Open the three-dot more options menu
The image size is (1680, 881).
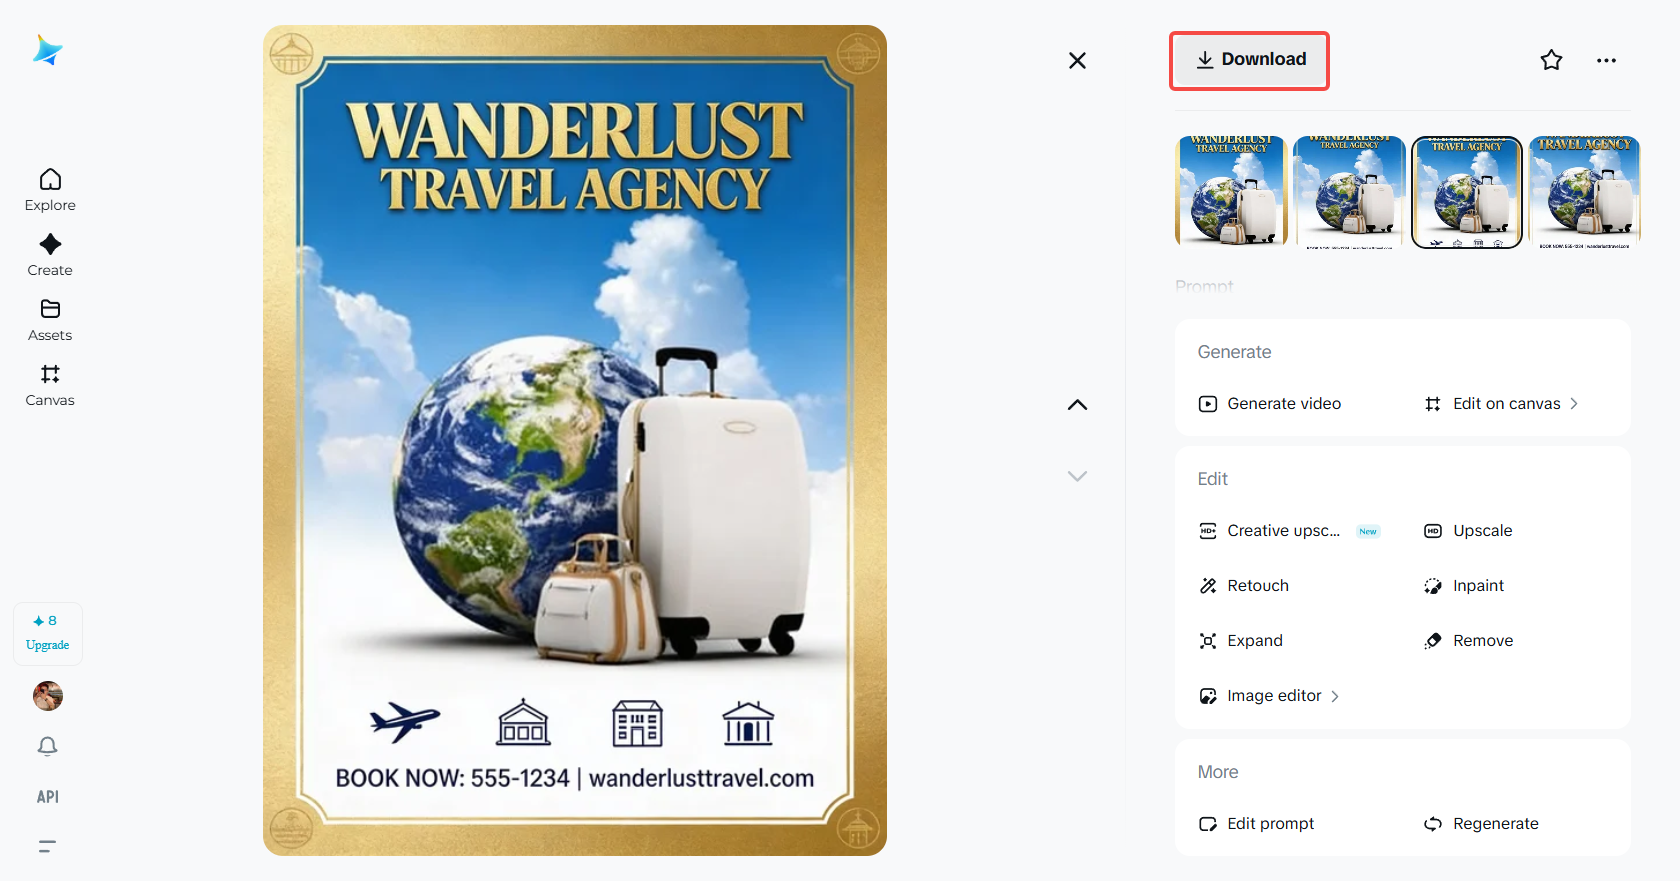[x=1606, y=60]
